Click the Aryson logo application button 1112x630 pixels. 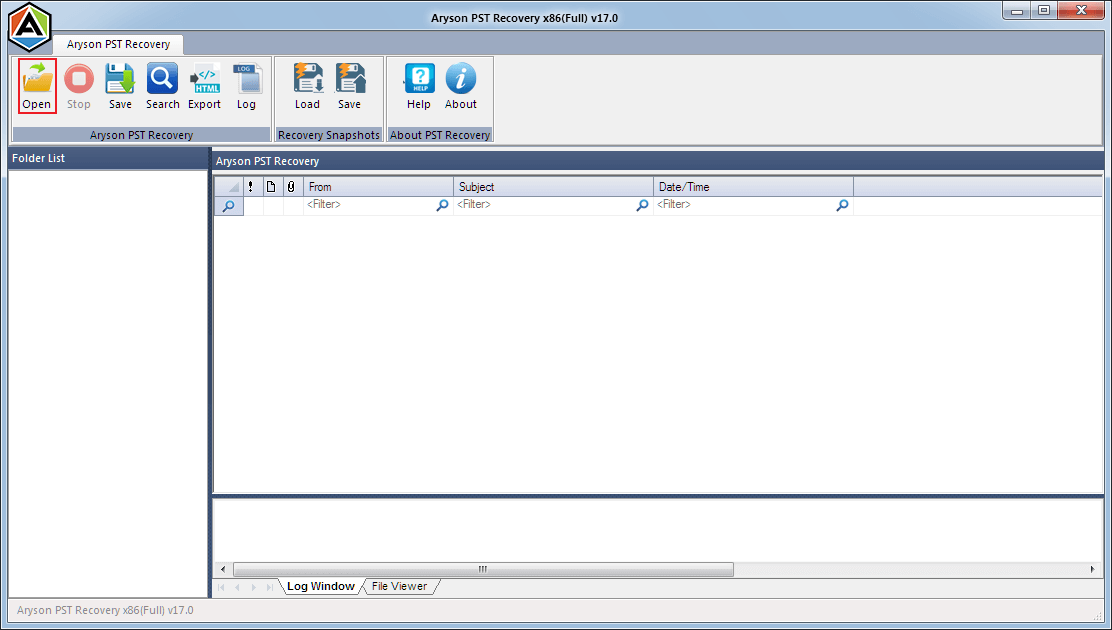(x=30, y=28)
